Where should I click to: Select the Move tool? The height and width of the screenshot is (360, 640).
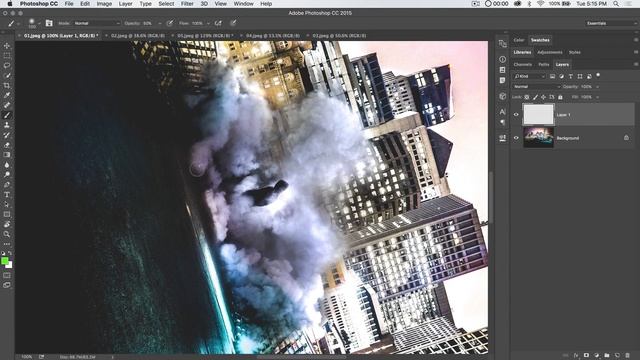tap(7, 46)
